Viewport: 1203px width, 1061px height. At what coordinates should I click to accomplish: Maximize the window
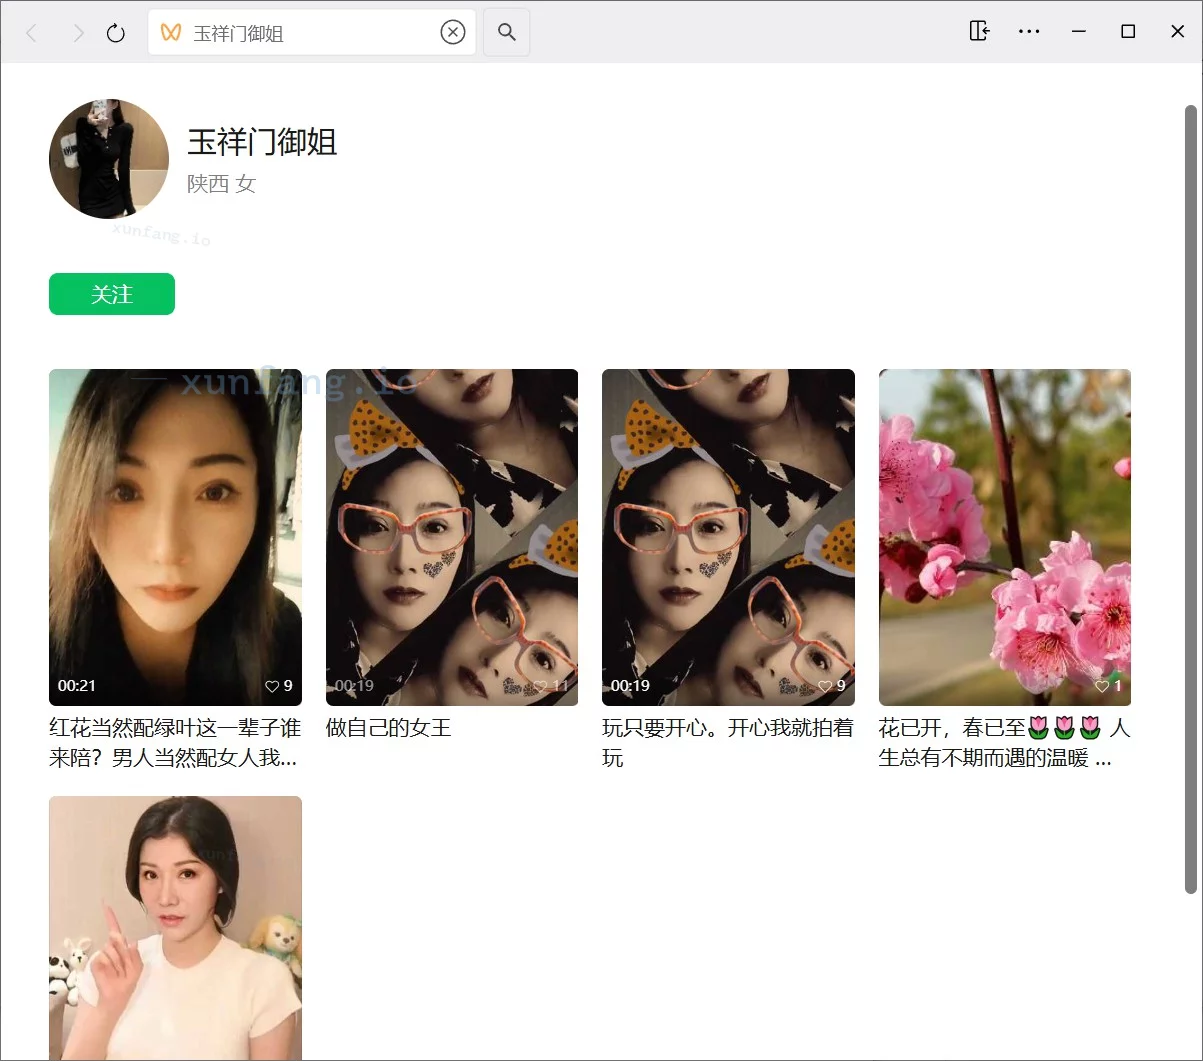[x=1128, y=31]
